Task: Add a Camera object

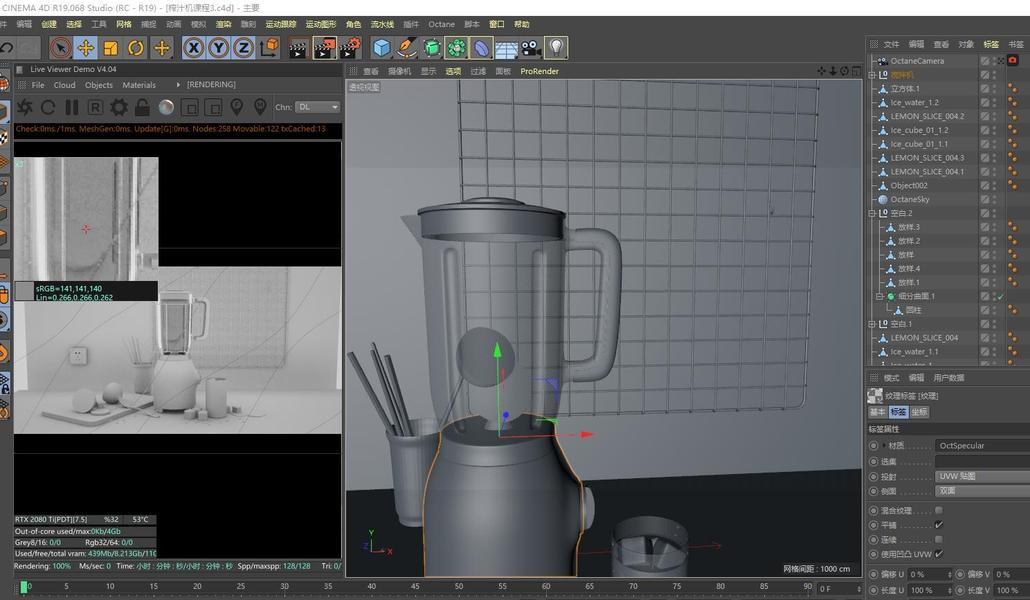Action: (531, 48)
